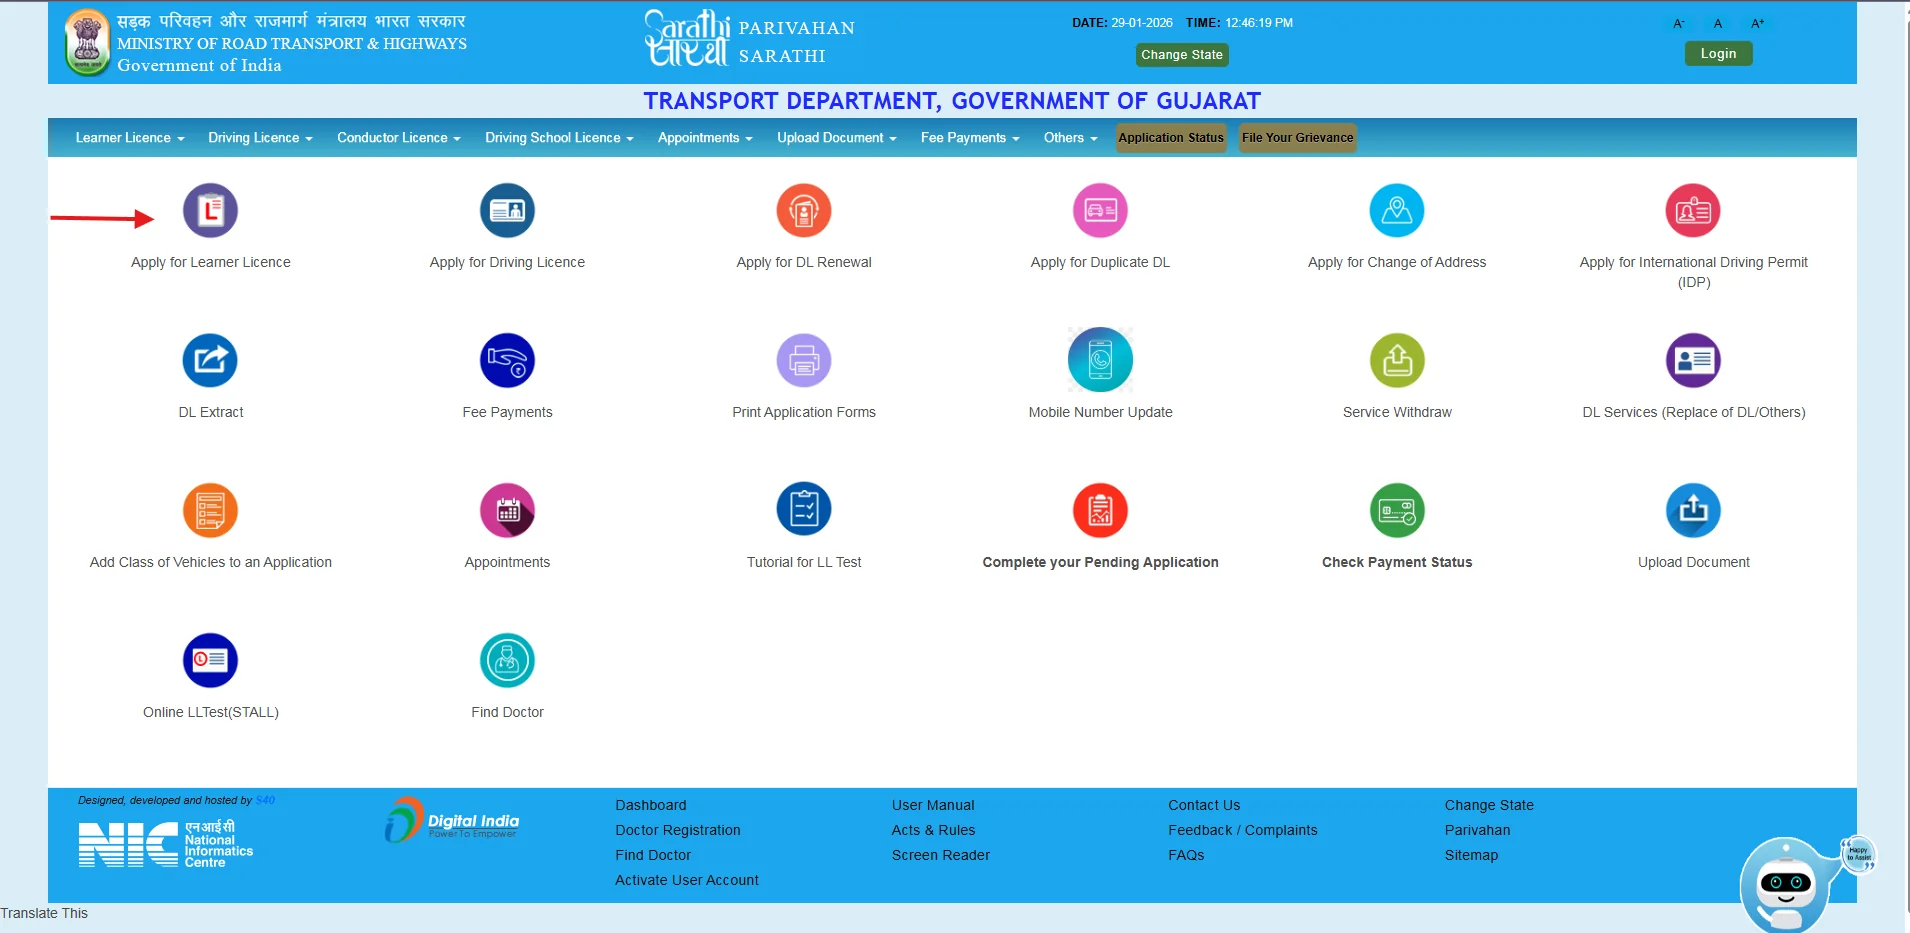The image size is (1910, 933).
Task: Open the Check Payment Status icon
Action: tap(1396, 511)
